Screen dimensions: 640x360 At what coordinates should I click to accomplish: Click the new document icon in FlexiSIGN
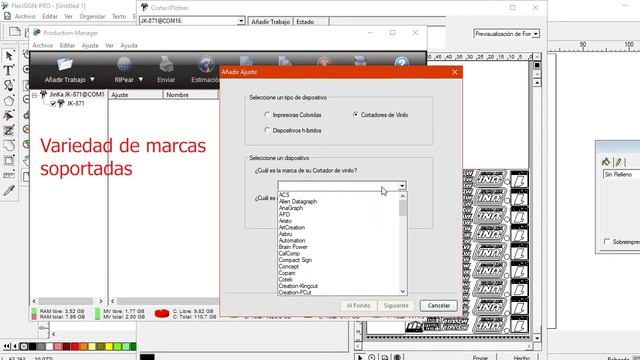[15, 32]
